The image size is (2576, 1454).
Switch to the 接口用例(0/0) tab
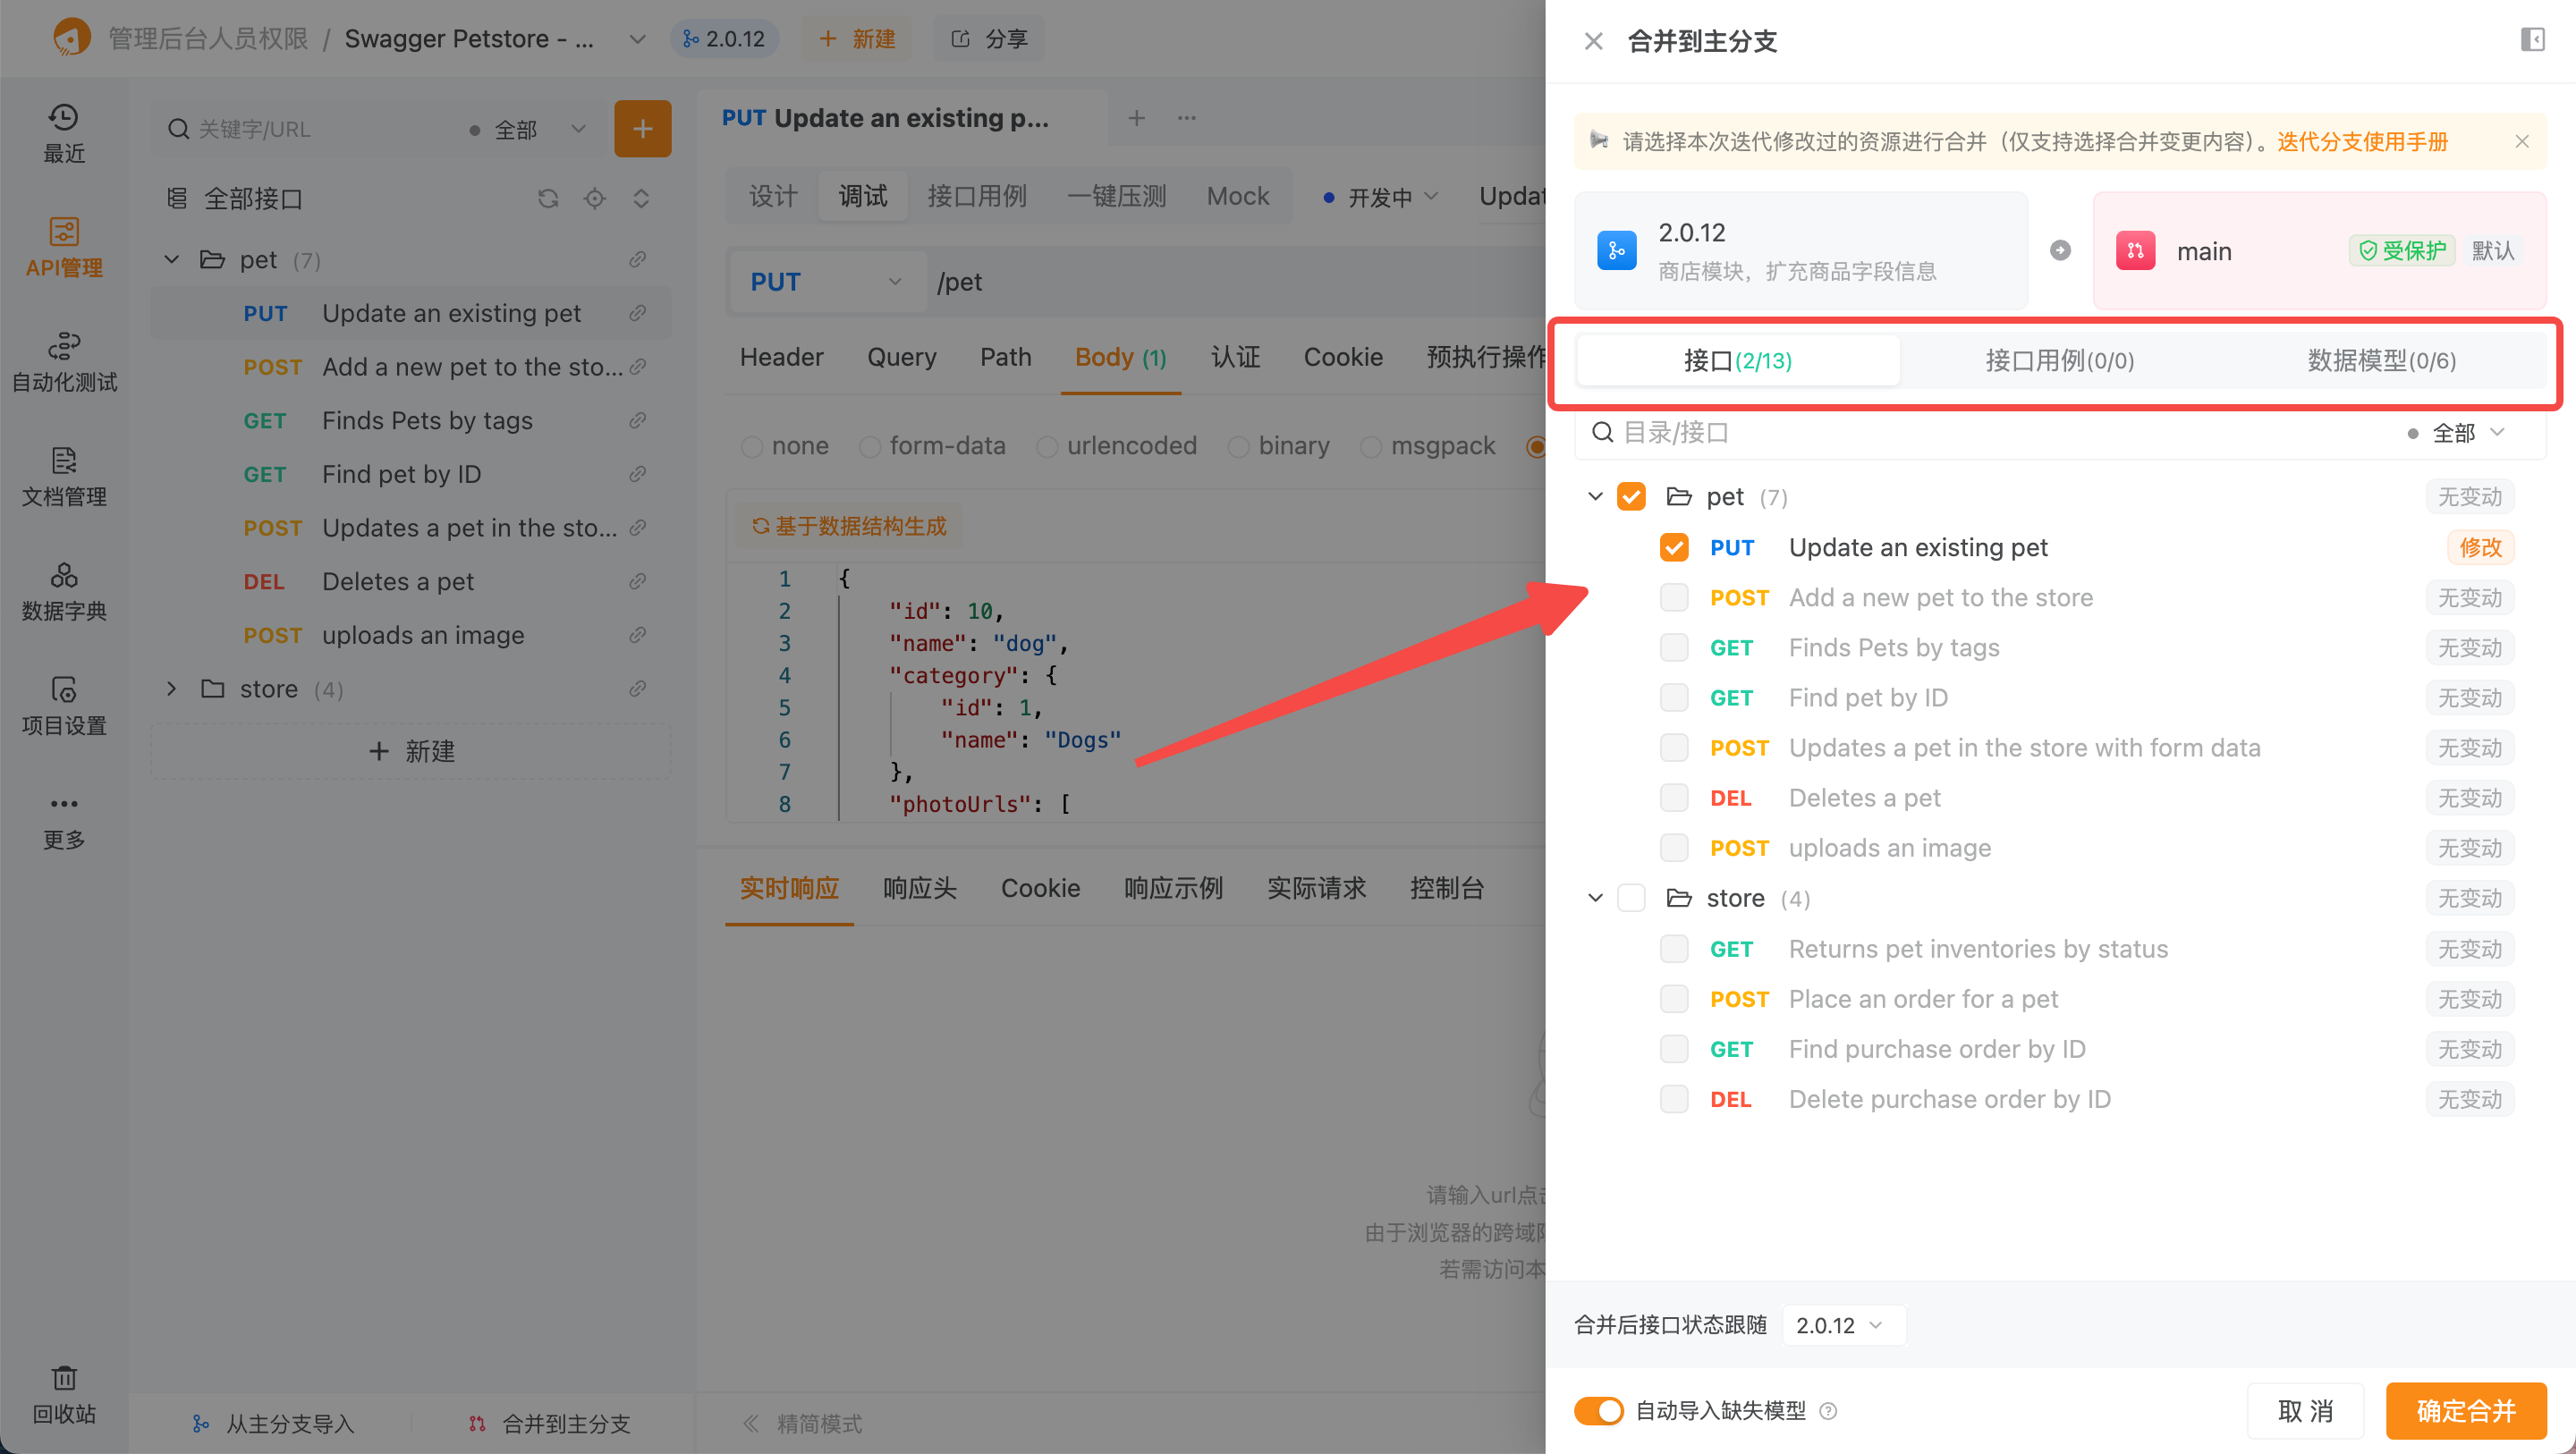[2059, 360]
